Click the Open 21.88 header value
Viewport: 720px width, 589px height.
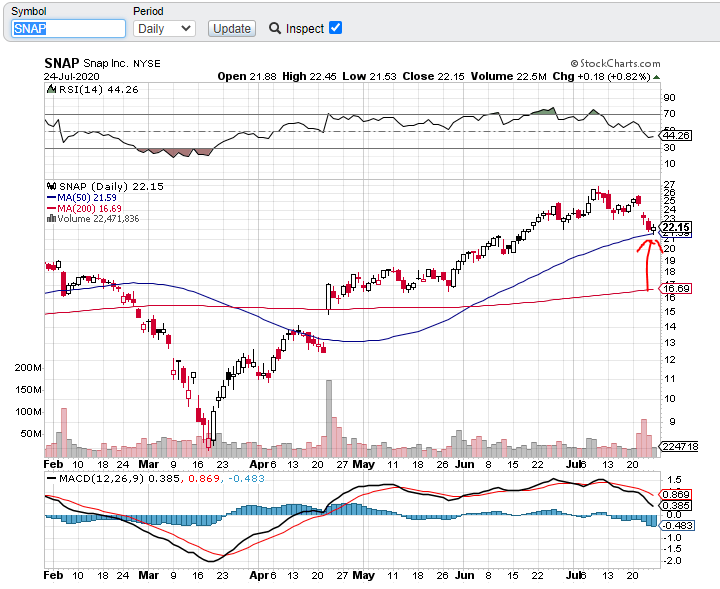click(247, 76)
